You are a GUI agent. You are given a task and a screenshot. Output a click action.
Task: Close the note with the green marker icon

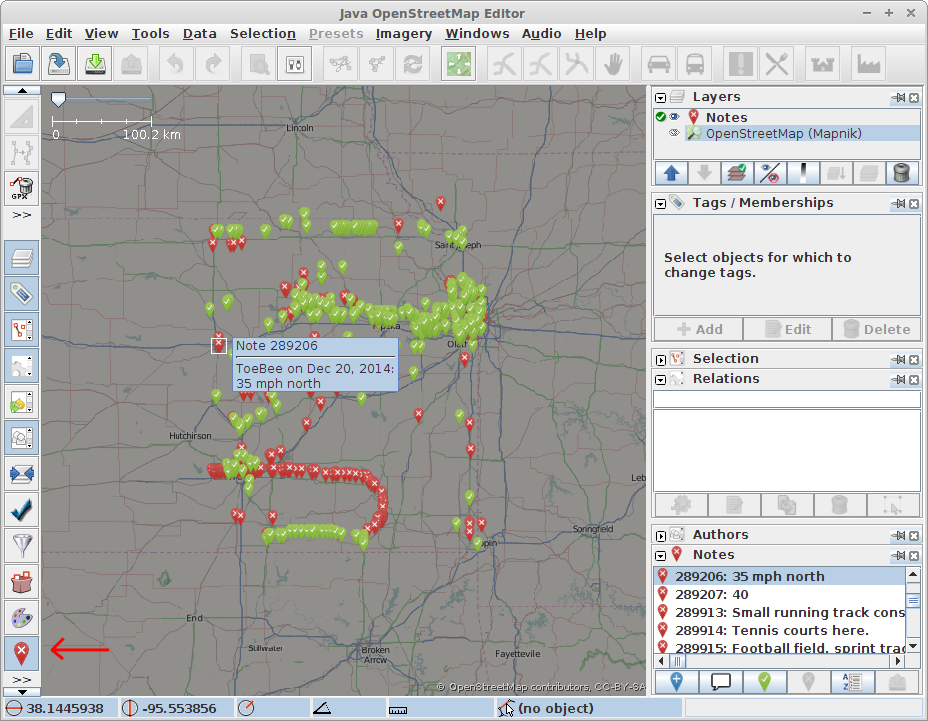click(x=765, y=681)
